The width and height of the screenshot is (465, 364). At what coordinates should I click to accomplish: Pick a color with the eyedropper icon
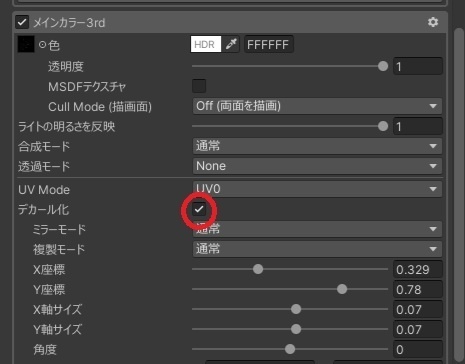(x=231, y=44)
